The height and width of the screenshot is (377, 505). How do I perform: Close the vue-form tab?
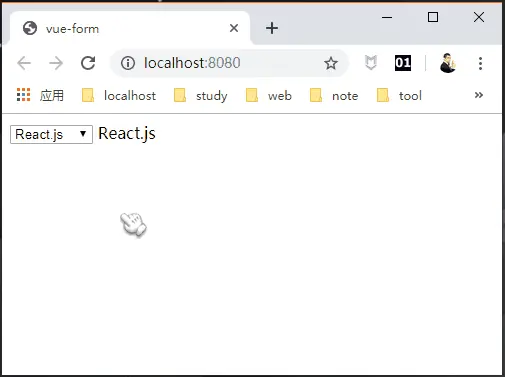(x=234, y=28)
